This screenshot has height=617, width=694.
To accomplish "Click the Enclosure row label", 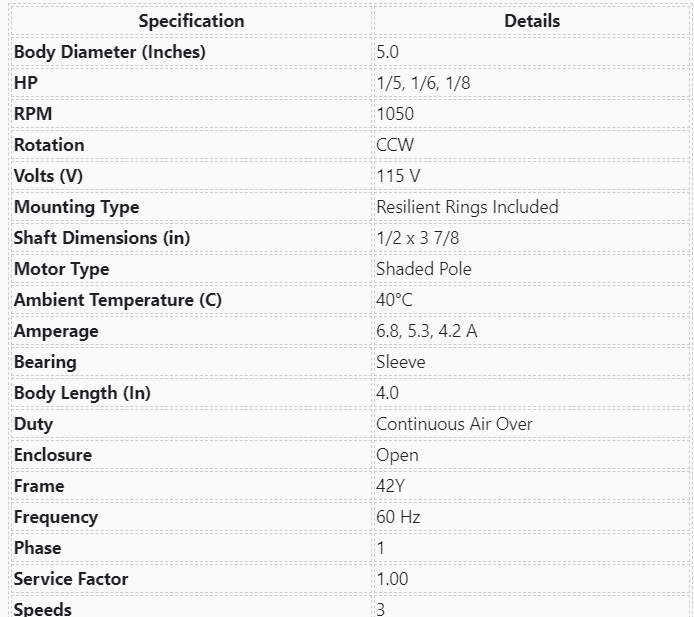I will (x=53, y=455).
